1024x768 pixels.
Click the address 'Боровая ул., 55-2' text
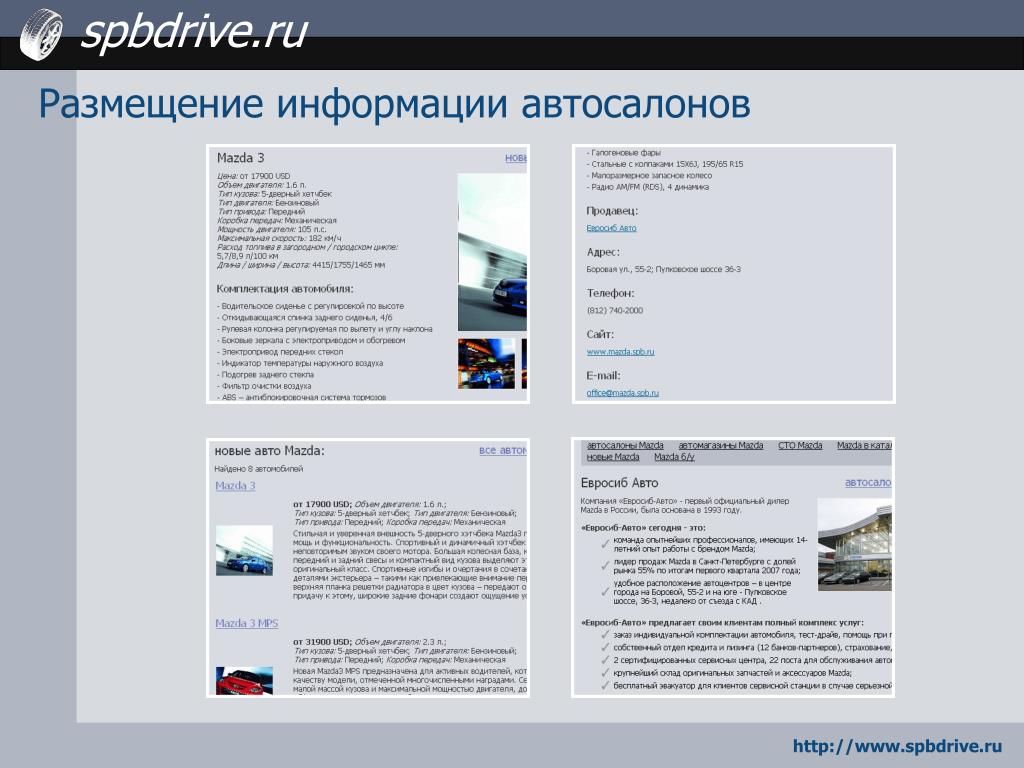pyautogui.click(x=618, y=269)
